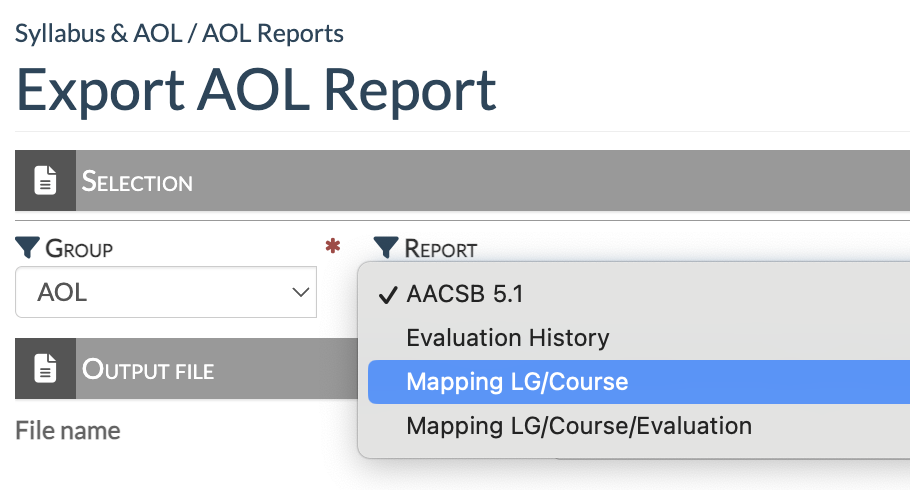Click the File name label
The image size is (910, 490).
(67, 431)
